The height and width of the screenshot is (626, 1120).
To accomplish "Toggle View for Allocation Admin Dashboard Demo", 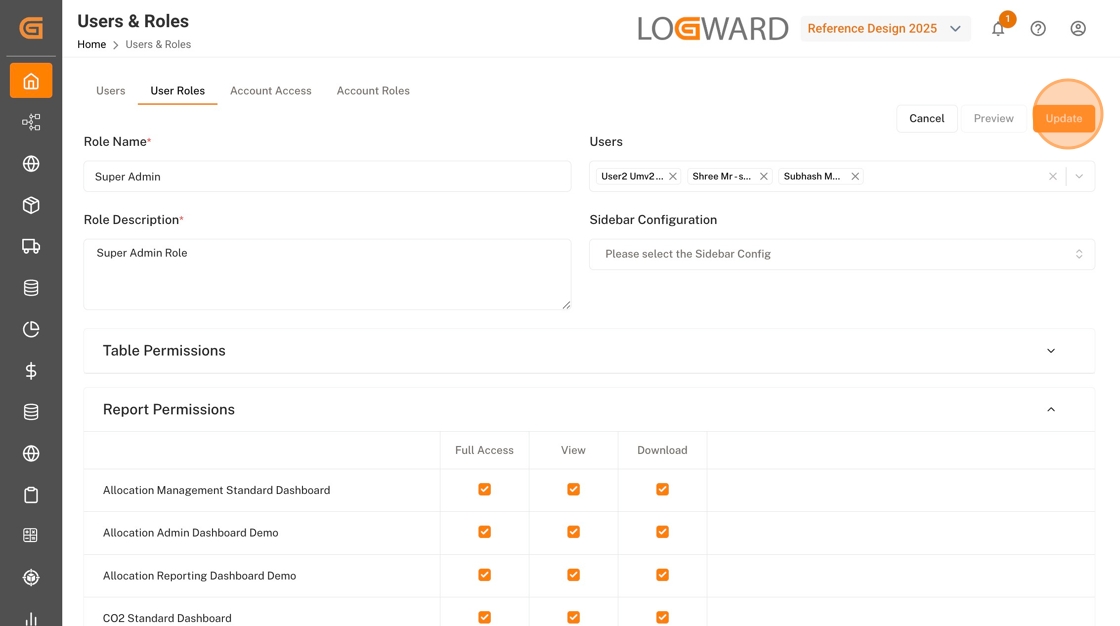I will [x=573, y=532].
